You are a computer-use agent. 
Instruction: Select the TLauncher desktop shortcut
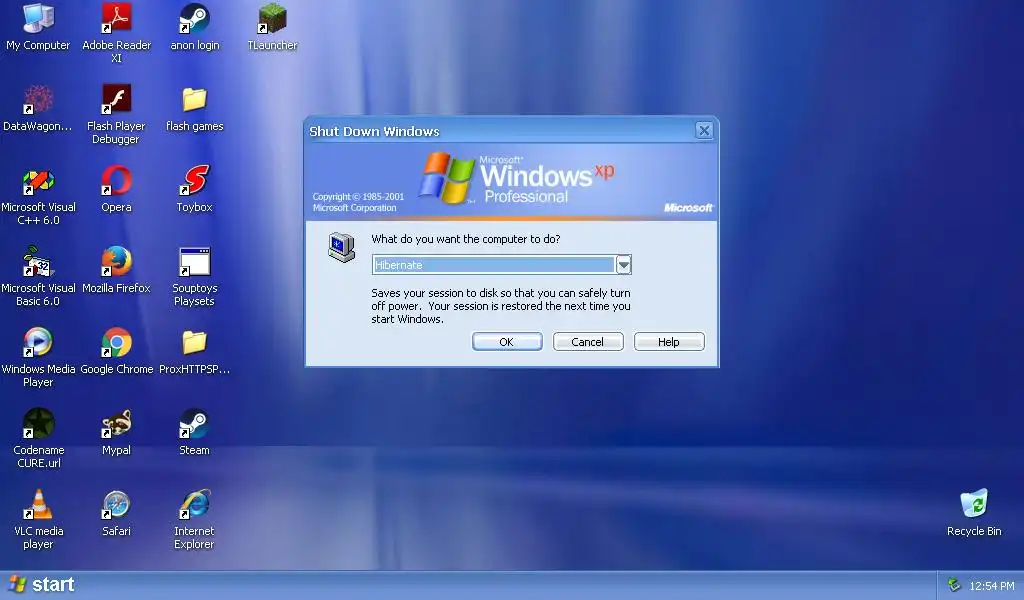[x=272, y=19]
